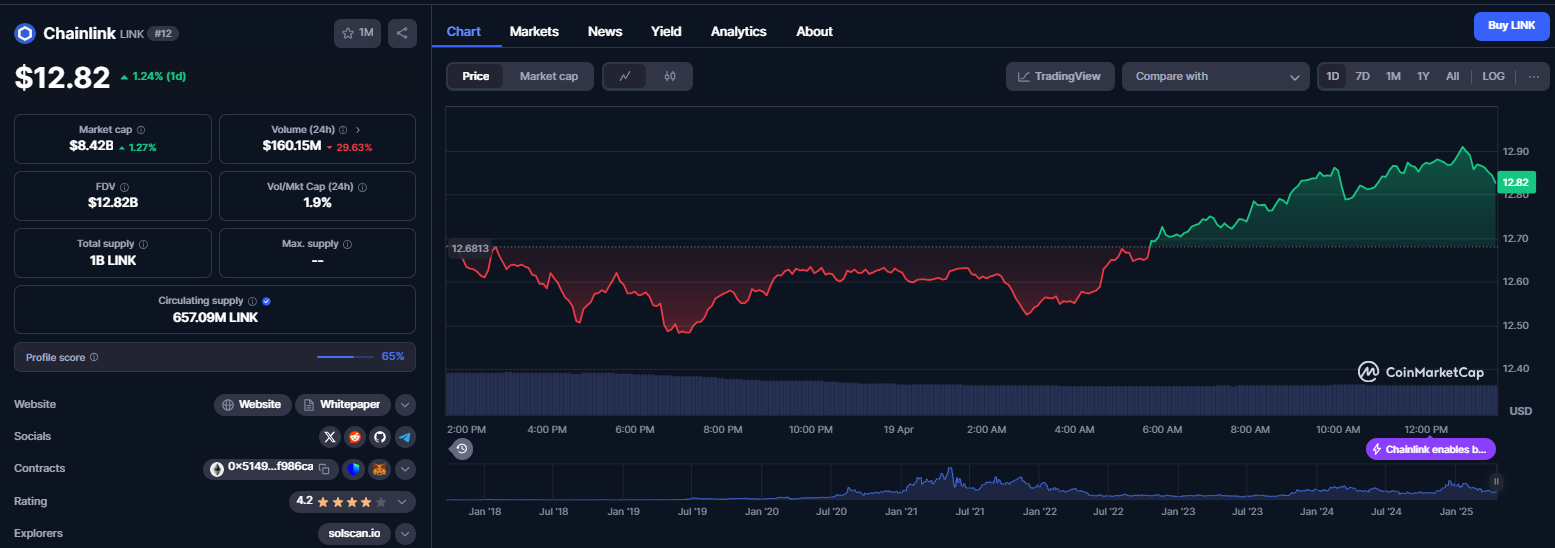This screenshot has height=548, width=1555.
Task: Open the solscan.io explorer link
Action: (354, 533)
